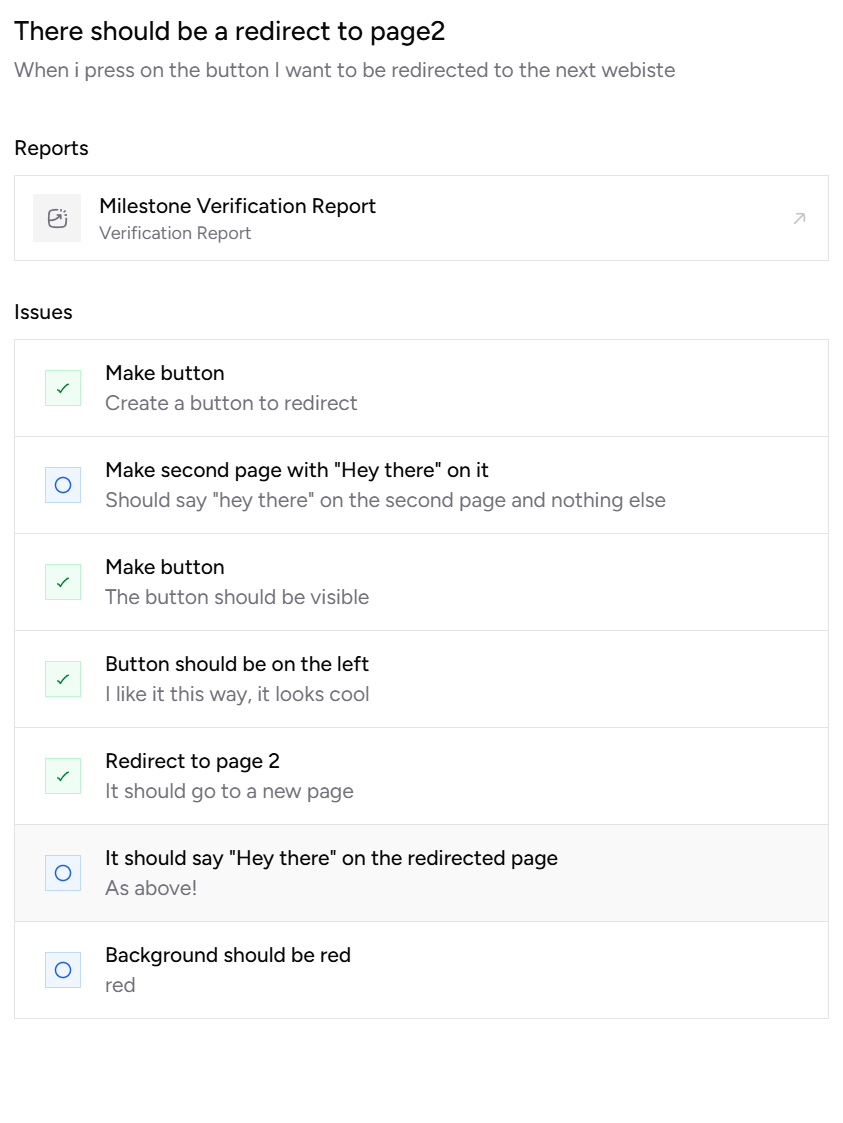
Task: Open the "Background should be red" issue title
Action: [x=228, y=955]
